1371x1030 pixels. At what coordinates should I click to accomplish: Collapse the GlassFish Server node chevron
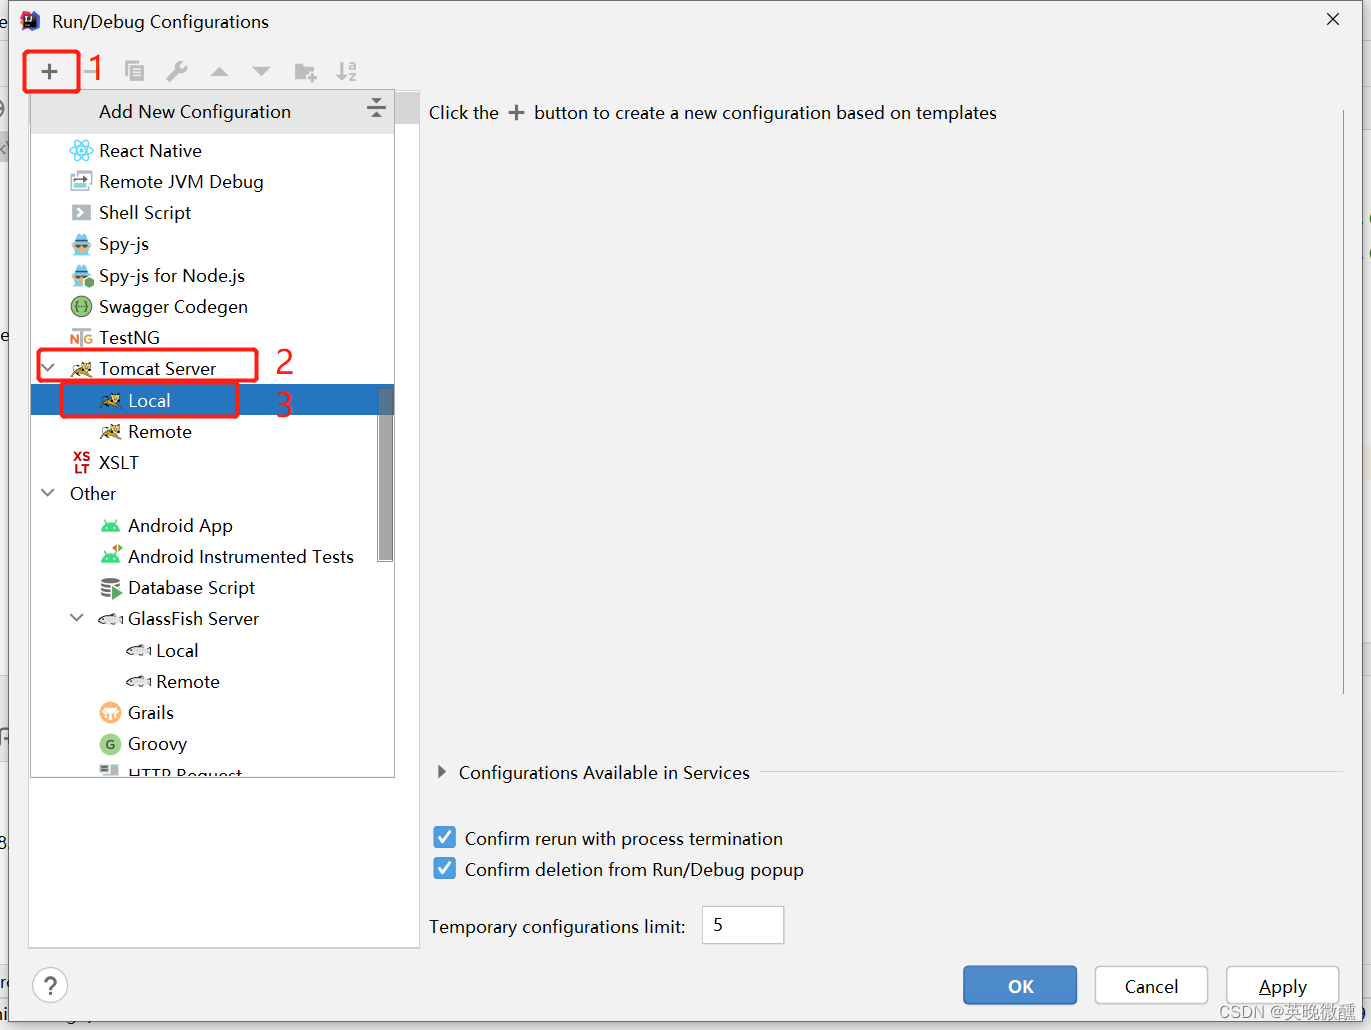(x=77, y=618)
